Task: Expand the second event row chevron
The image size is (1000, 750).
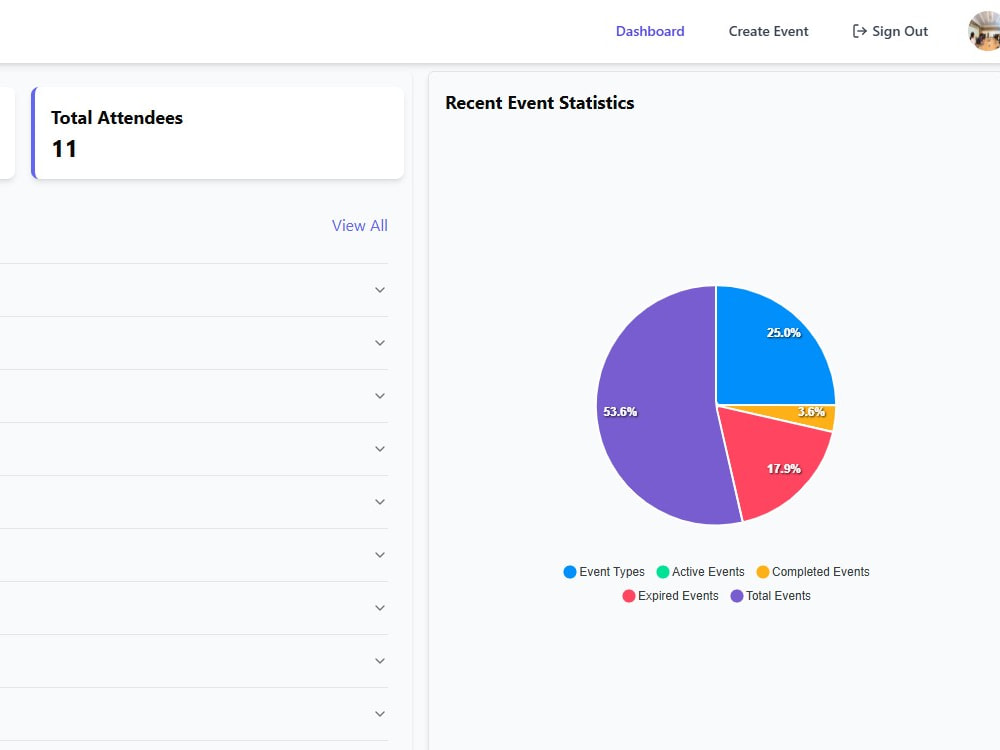Action: pos(380,343)
